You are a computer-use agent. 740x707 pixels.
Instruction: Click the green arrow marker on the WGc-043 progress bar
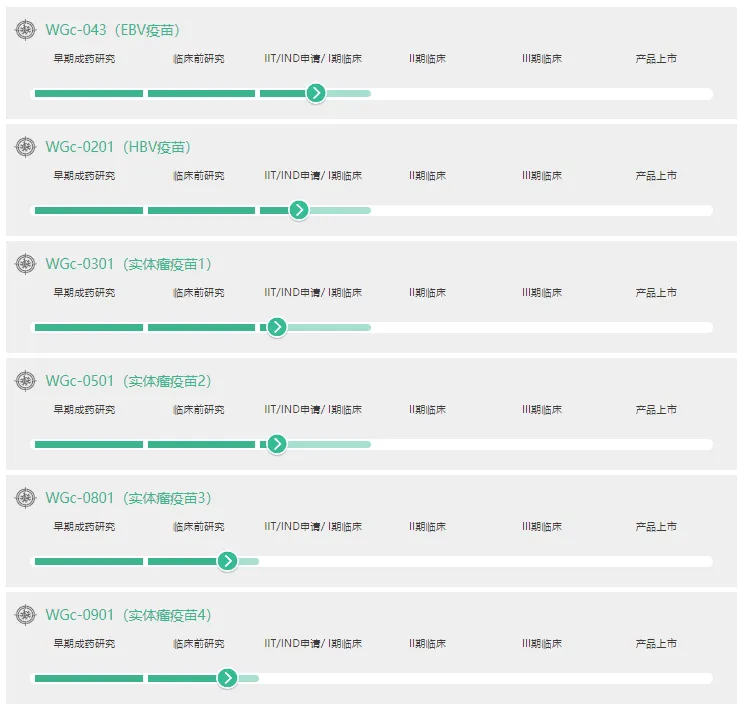316,93
